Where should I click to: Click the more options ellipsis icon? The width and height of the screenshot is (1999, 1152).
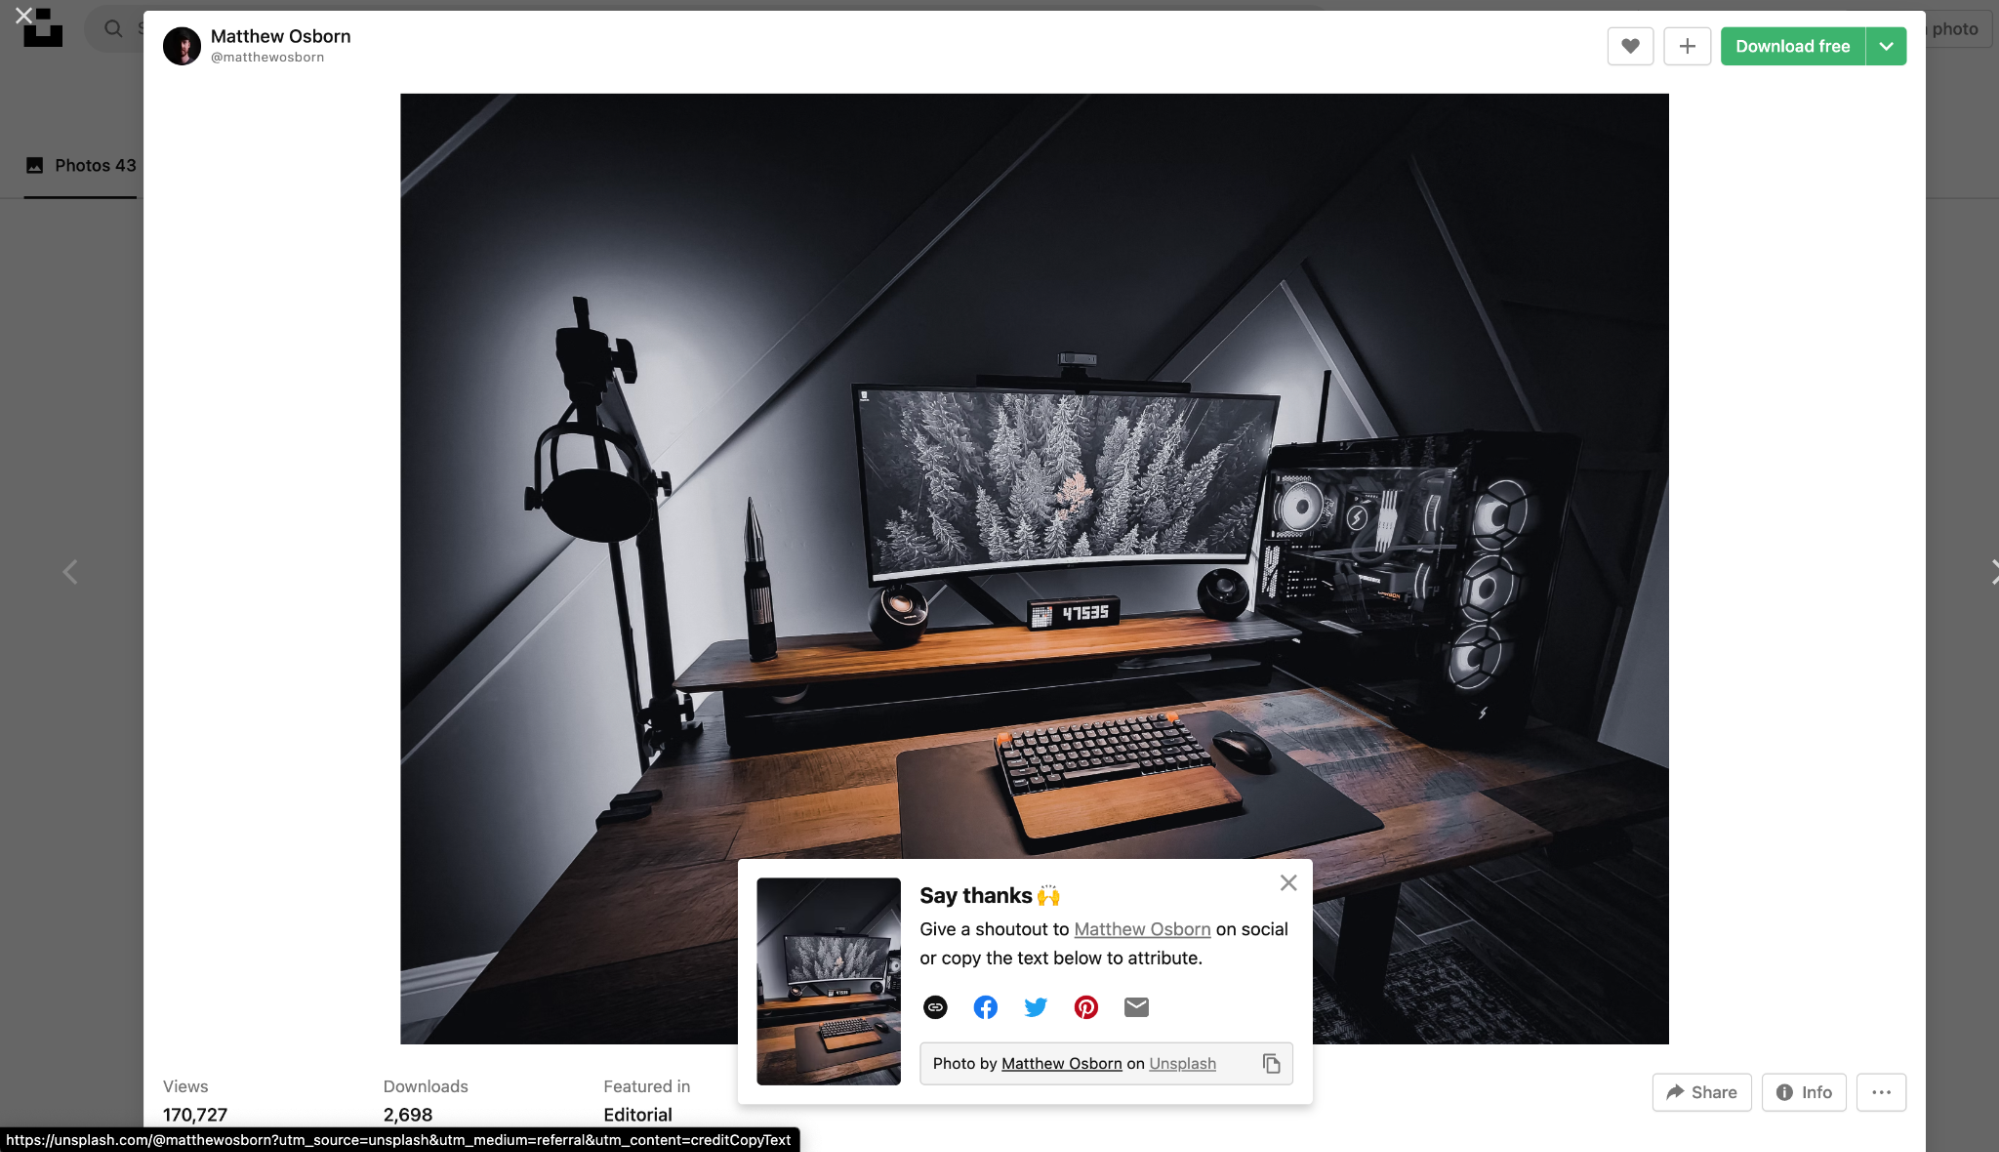(1881, 1092)
